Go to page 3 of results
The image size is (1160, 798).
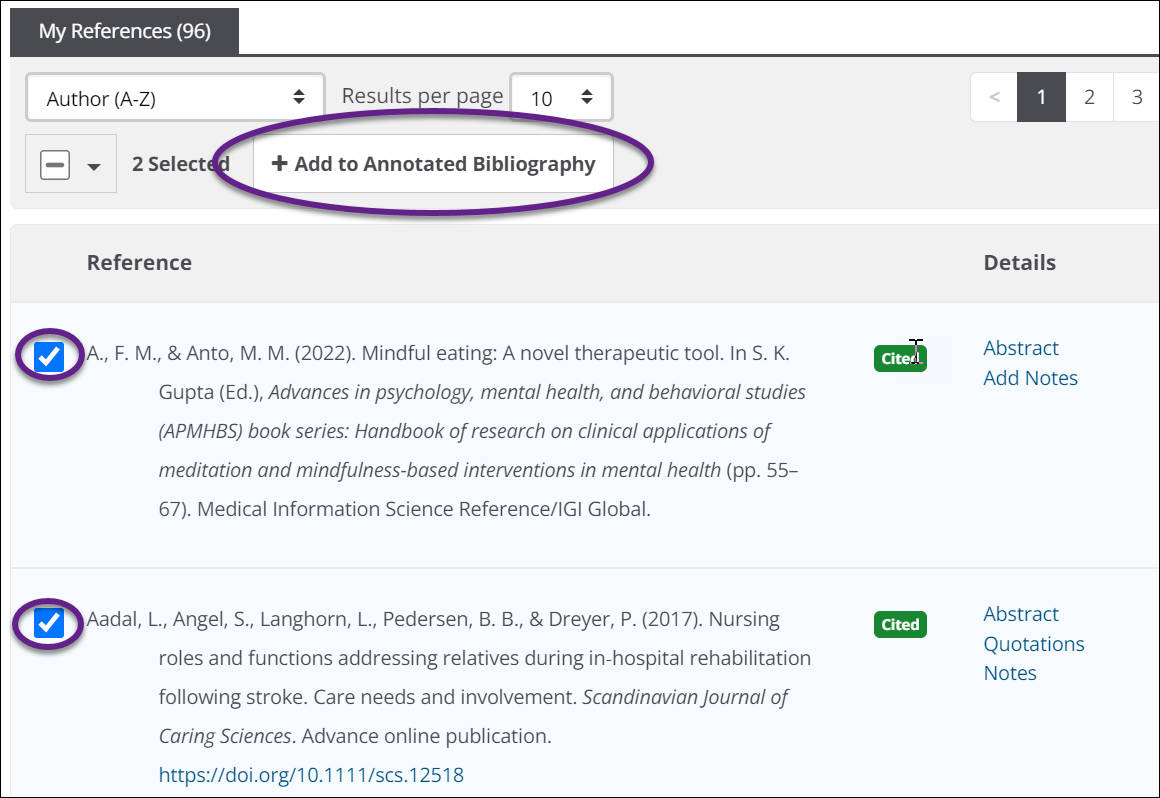pyautogui.click(x=1136, y=97)
